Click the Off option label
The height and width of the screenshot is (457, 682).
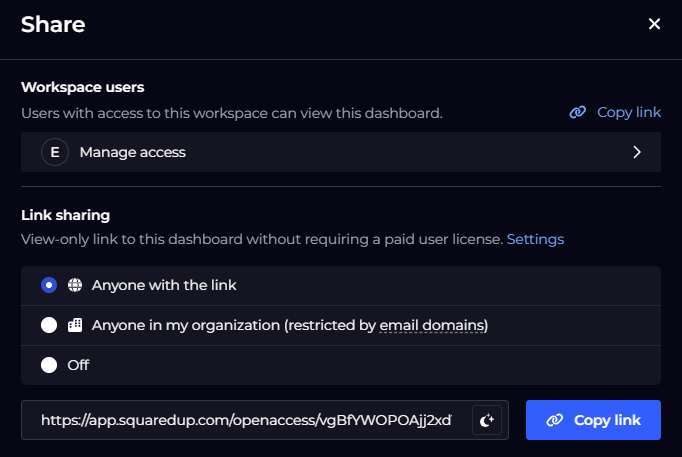click(x=78, y=365)
